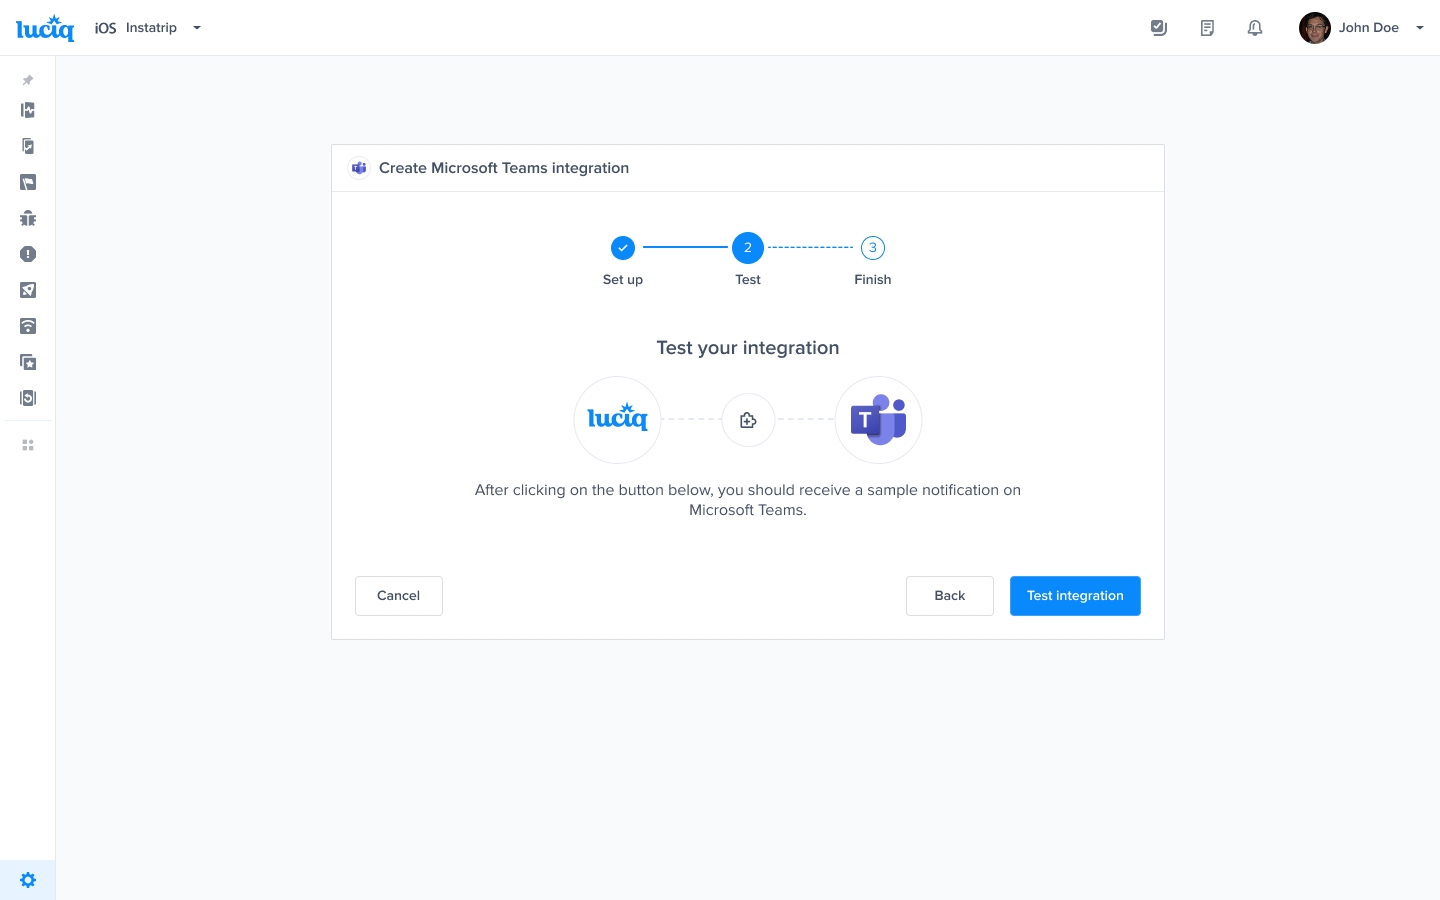Open the notifications bell
Screen dimensions: 1440x900
[1255, 28]
